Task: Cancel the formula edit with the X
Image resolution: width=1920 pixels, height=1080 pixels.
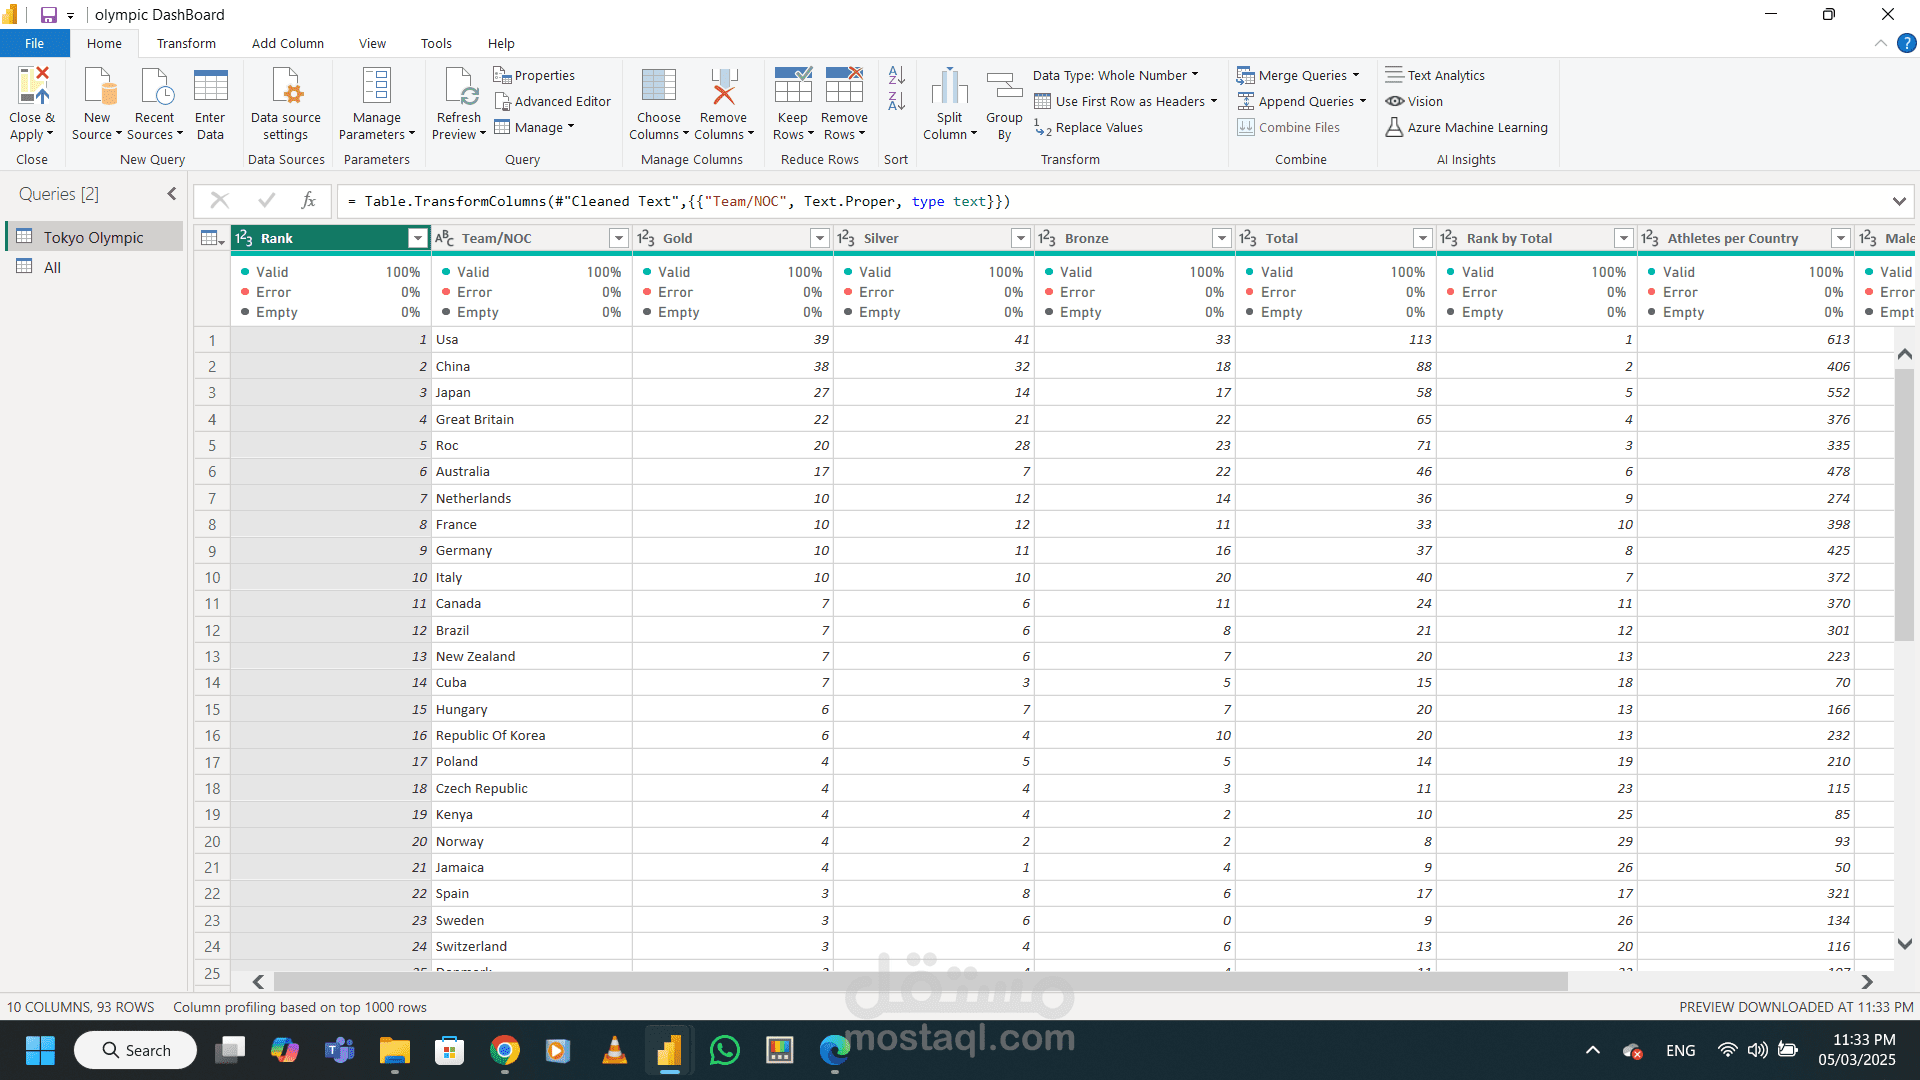Action: point(220,201)
